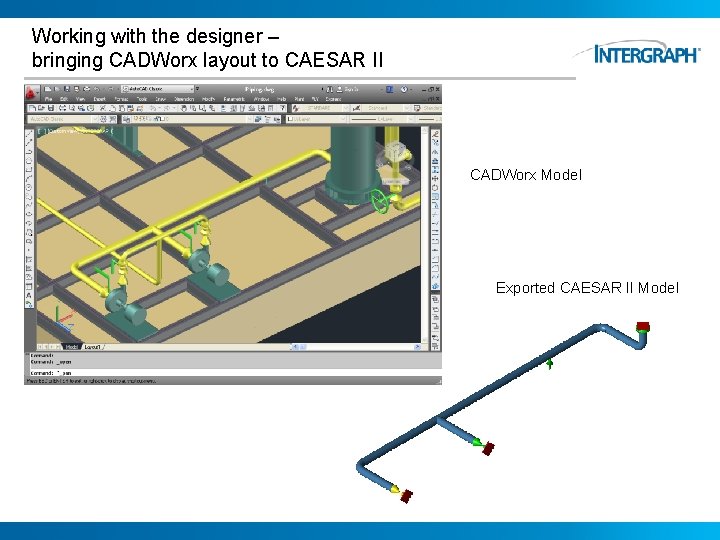Click the Erase tool in Modify toolbar

(435, 134)
